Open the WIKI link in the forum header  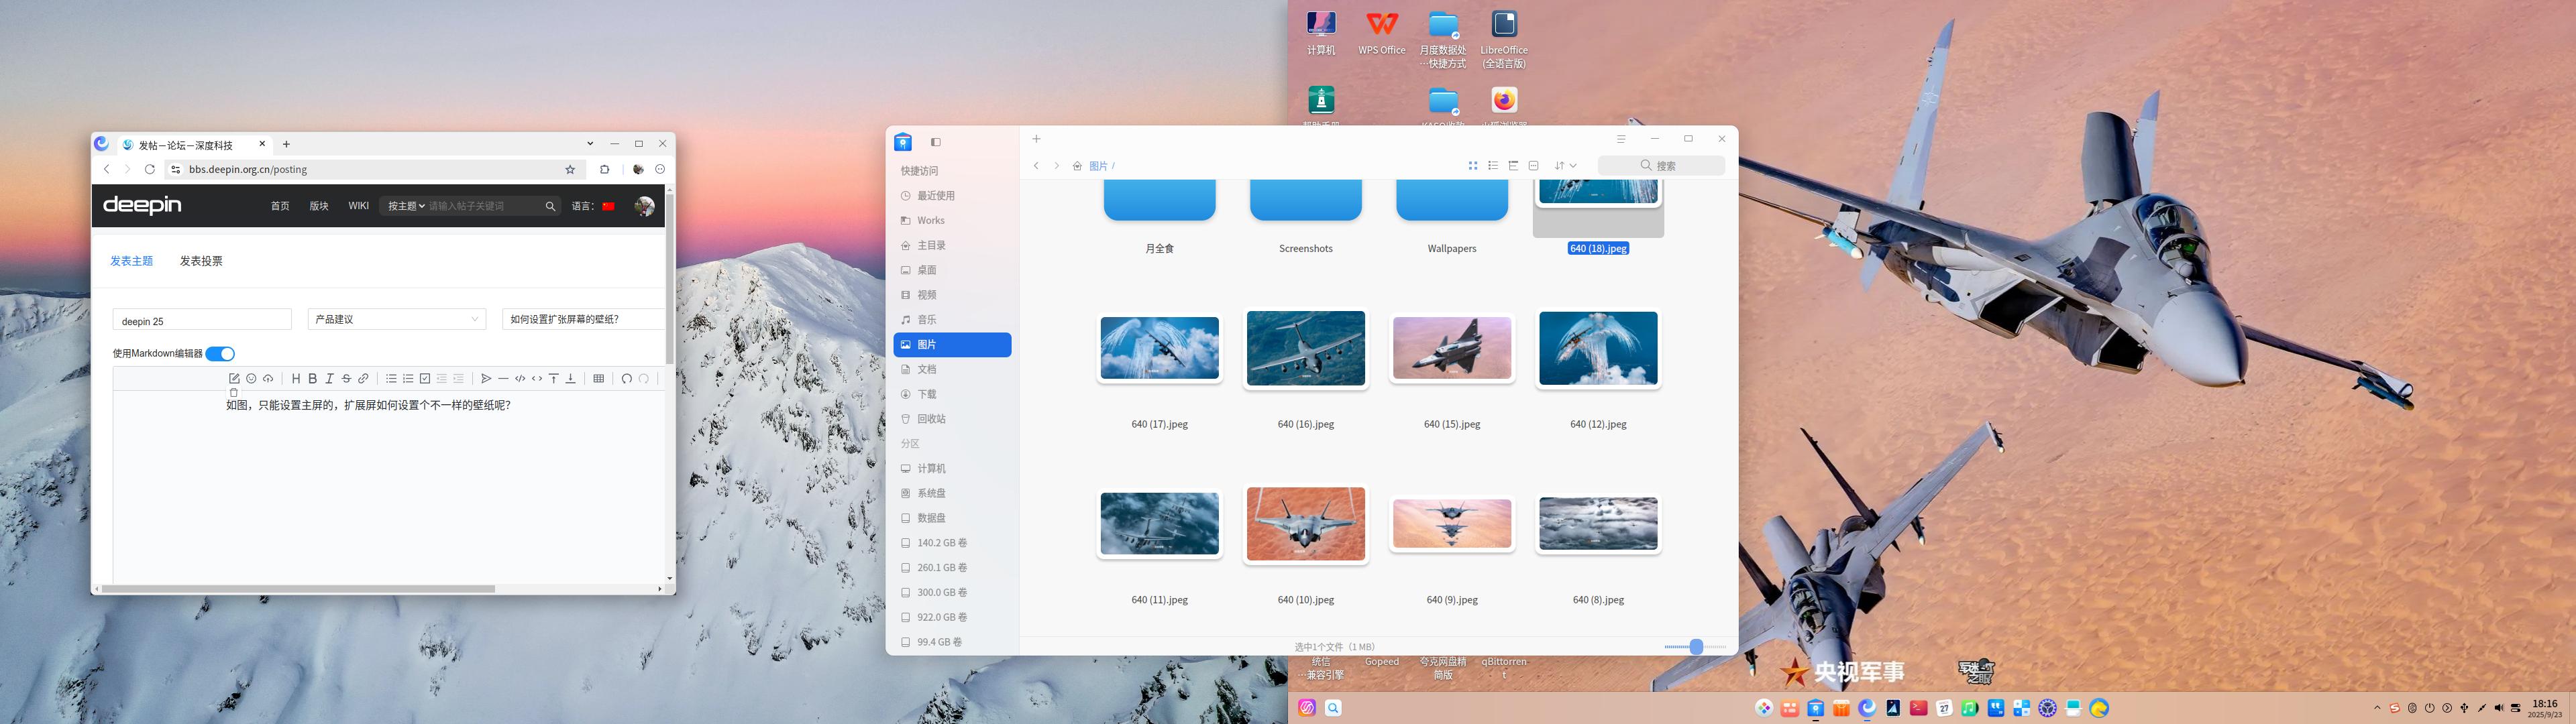tap(358, 206)
